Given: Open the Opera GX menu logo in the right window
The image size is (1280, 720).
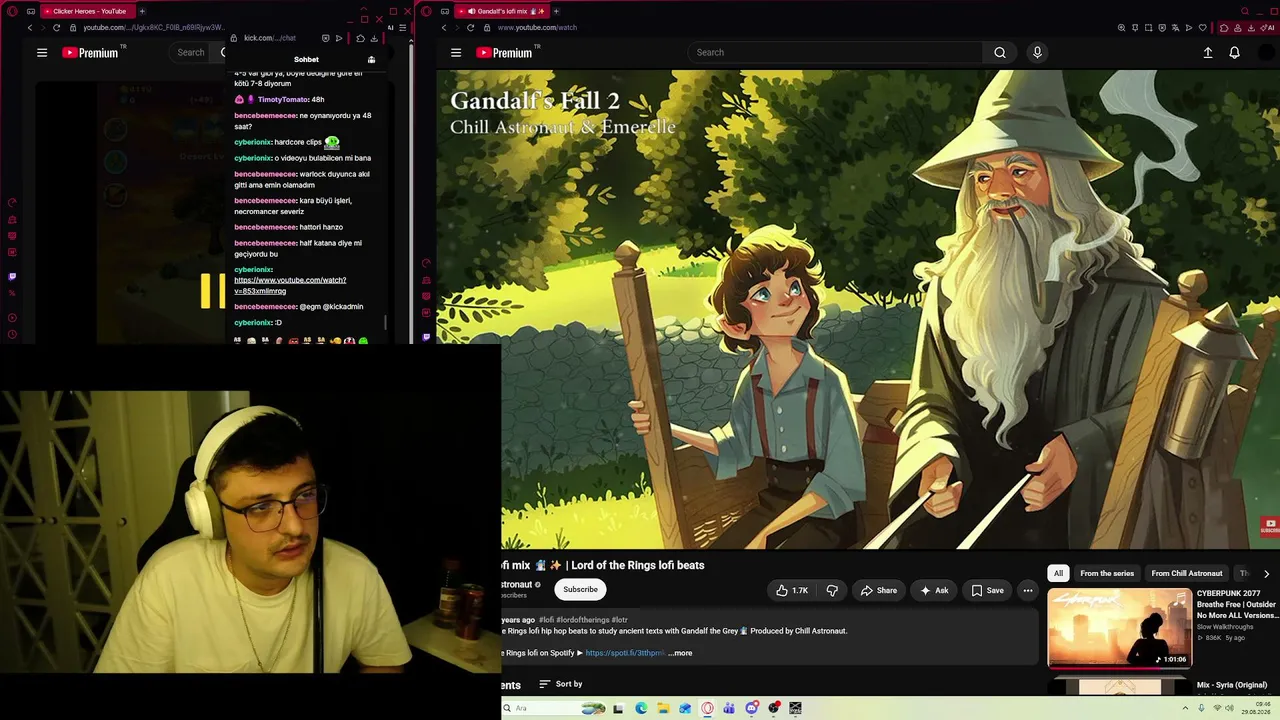Looking at the screenshot, I should 427,11.
